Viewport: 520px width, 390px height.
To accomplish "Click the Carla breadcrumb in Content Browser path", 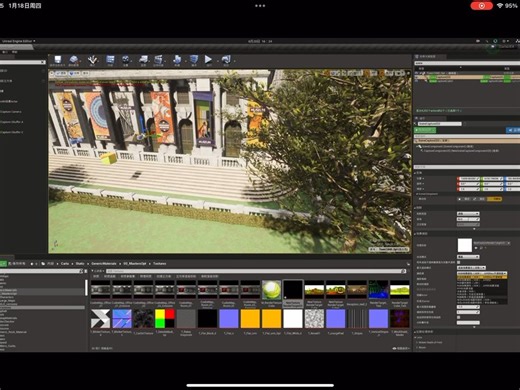I will pyautogui.click(x=65, y=264).
